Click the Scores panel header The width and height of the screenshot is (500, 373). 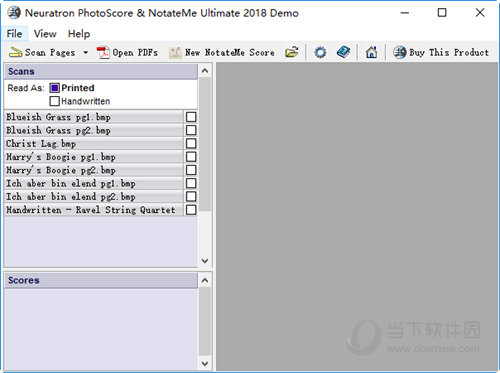pyautogui.click(x=101, y=280)
